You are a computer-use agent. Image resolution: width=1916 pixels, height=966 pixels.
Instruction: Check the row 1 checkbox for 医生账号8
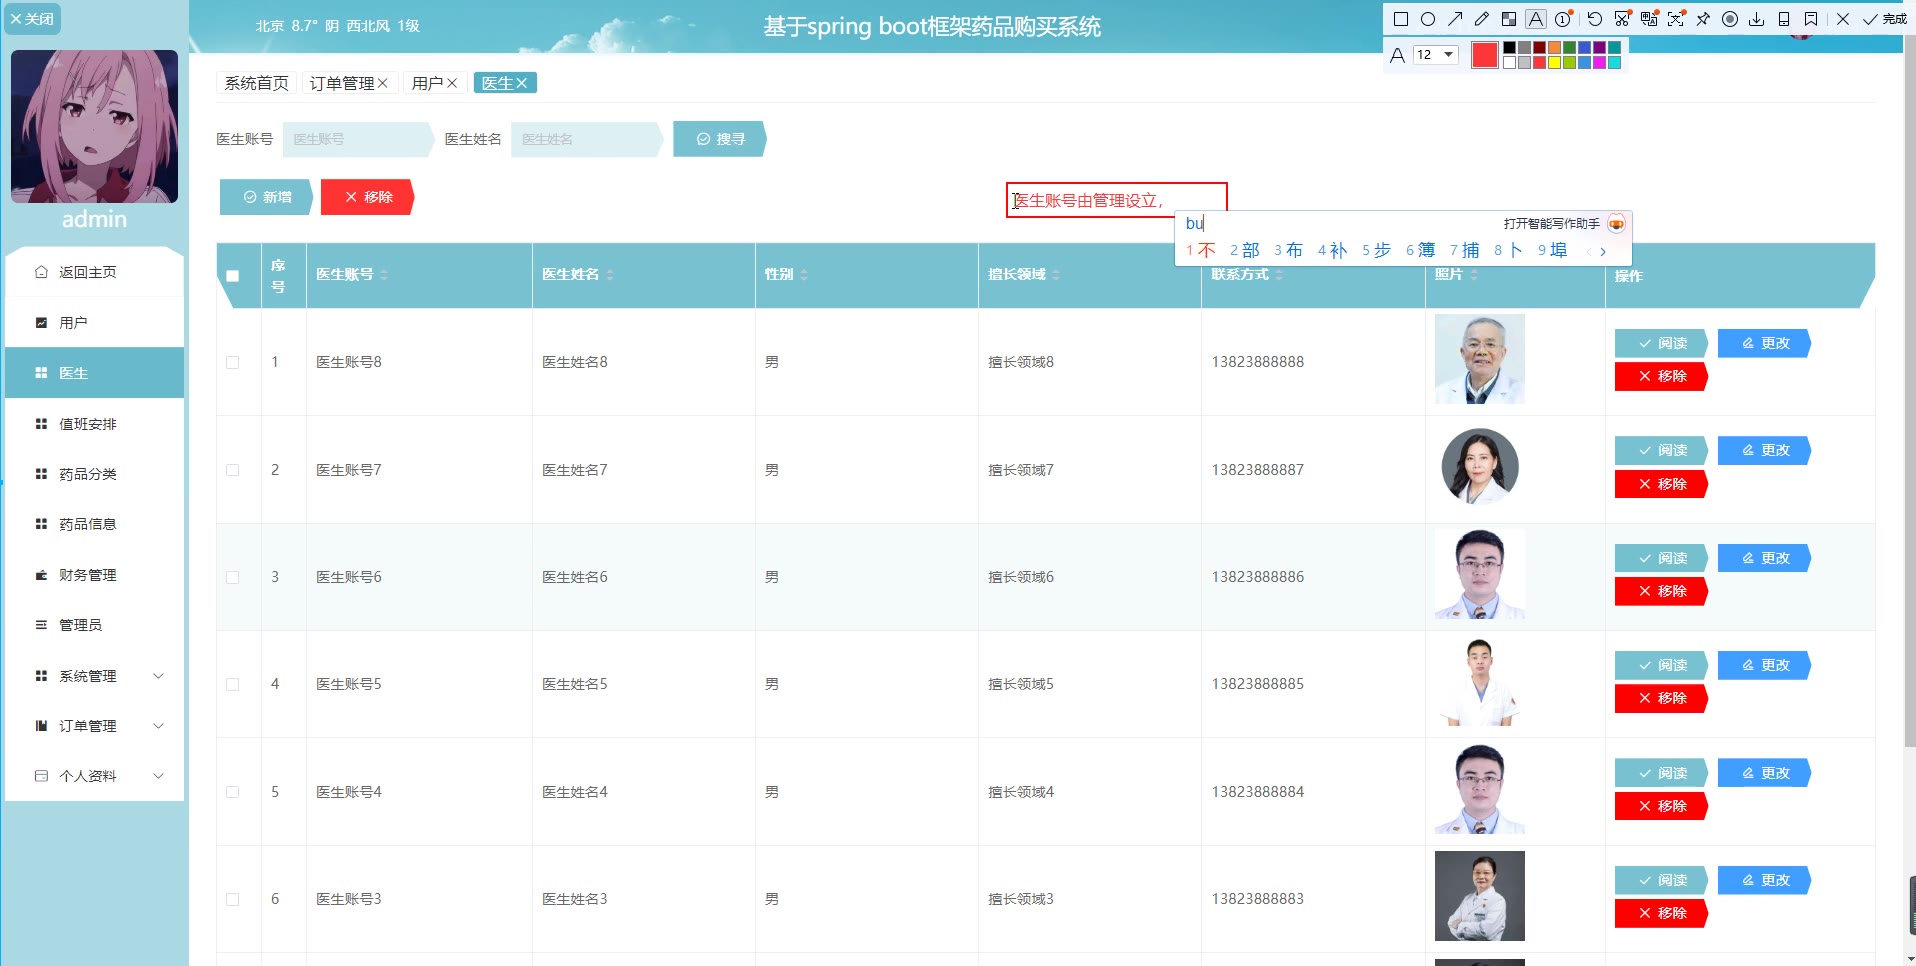coord(233,363)
